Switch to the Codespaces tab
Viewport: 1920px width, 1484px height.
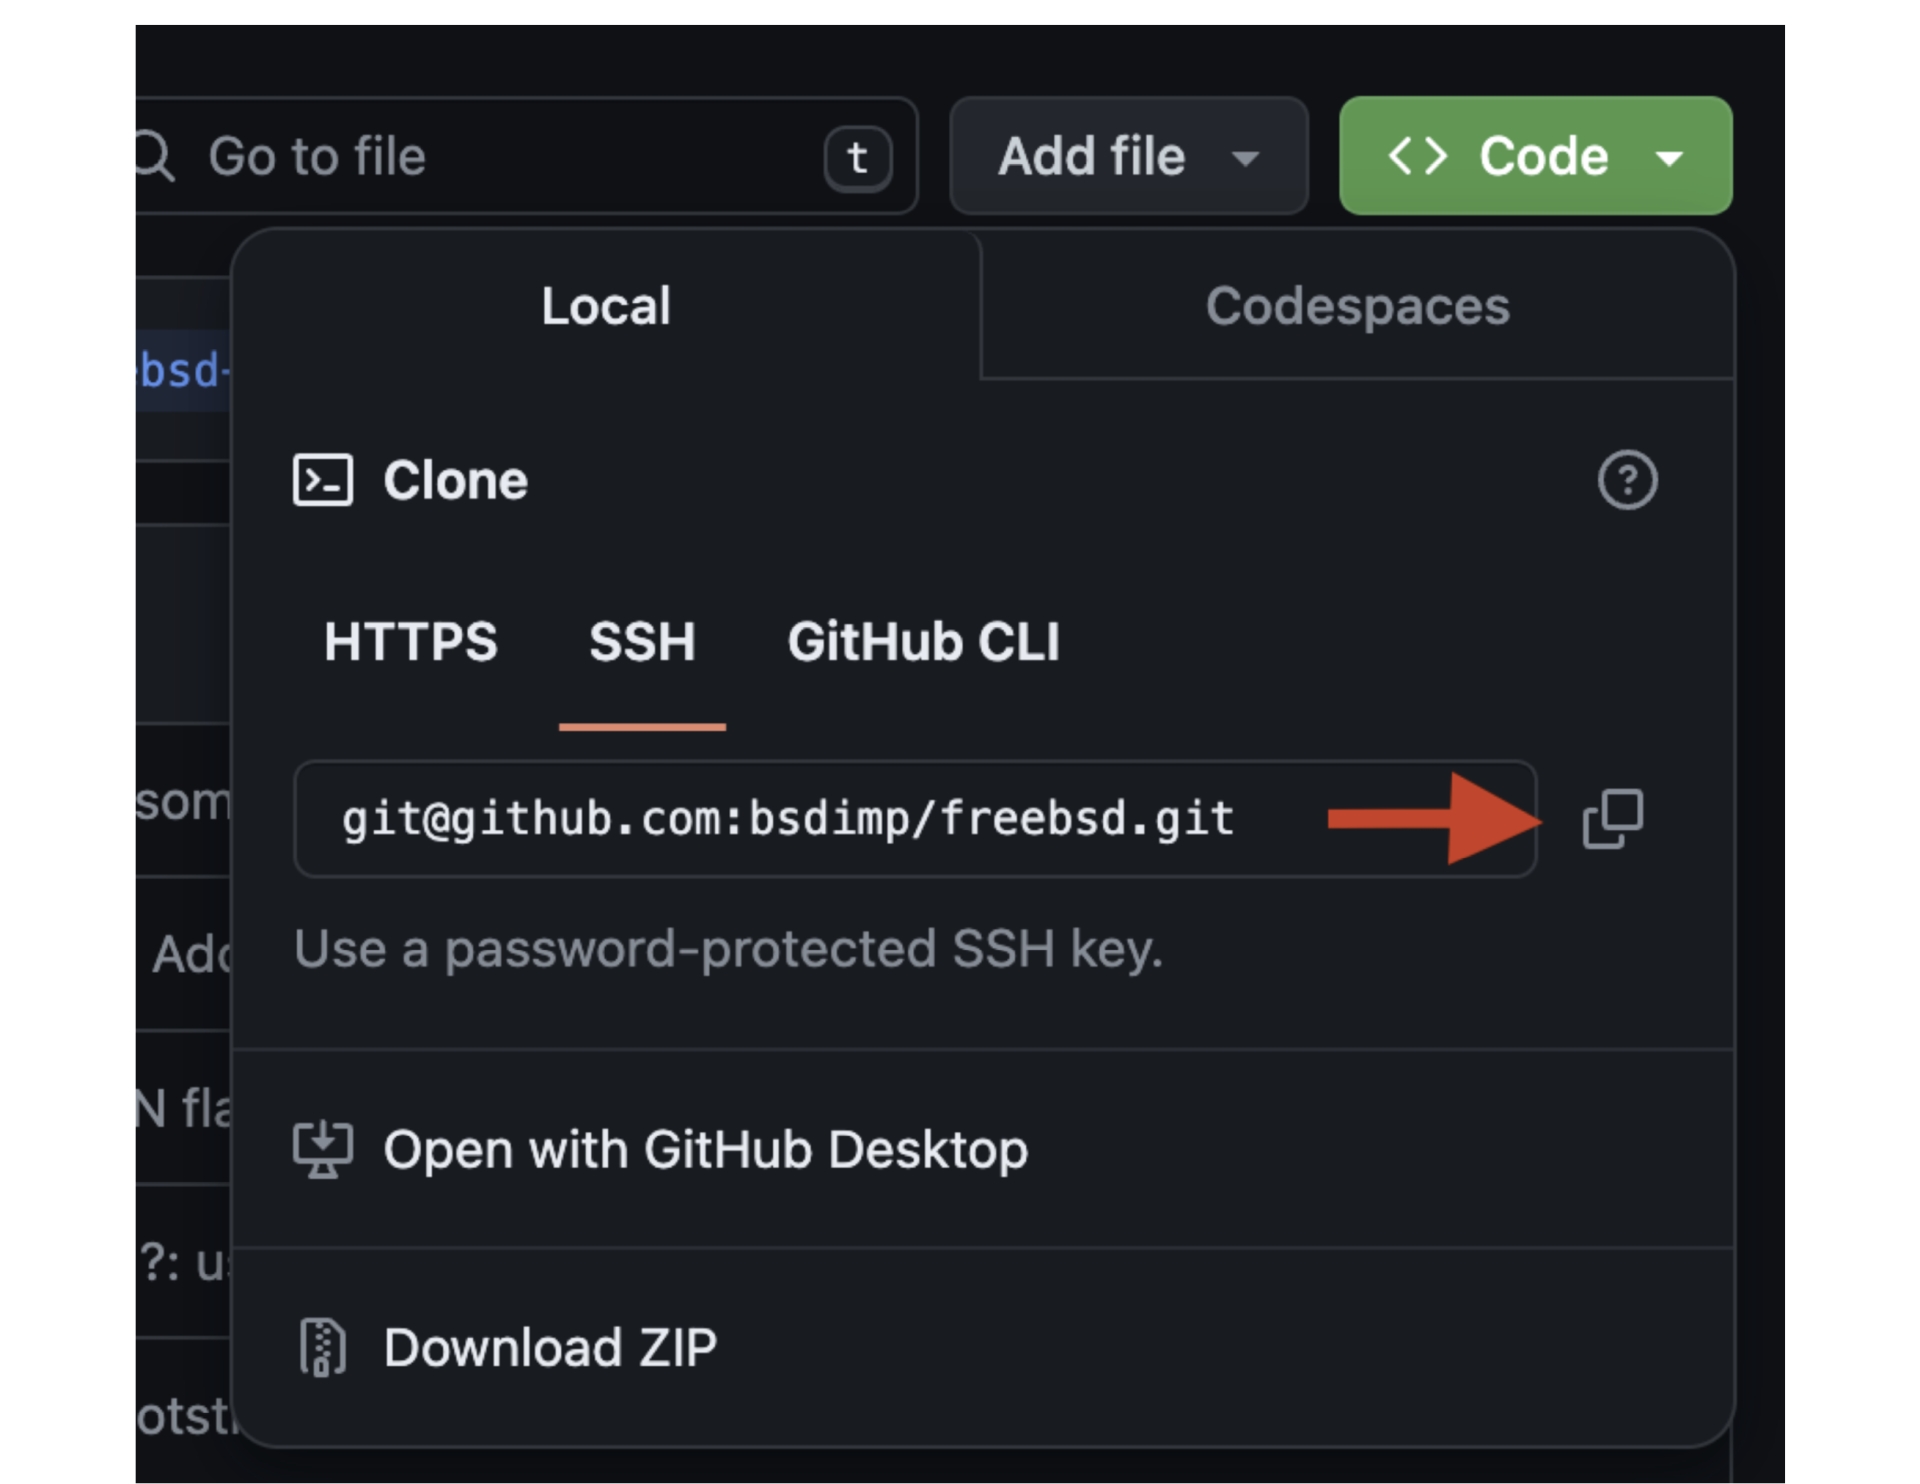pyautogui.click(x=1357, y=306)
